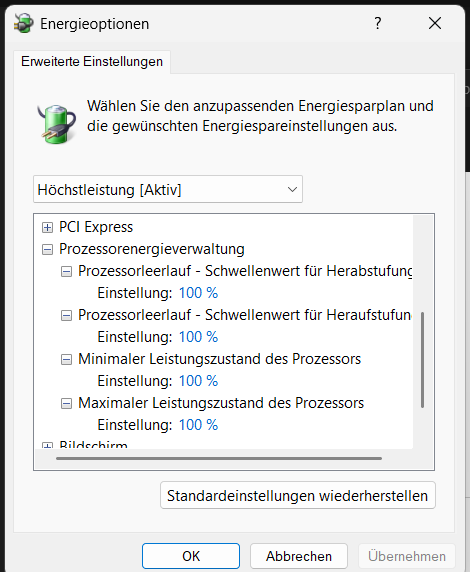Expand the PCI Express node
The height and width of the screenshot is (572, 470).
47,227
